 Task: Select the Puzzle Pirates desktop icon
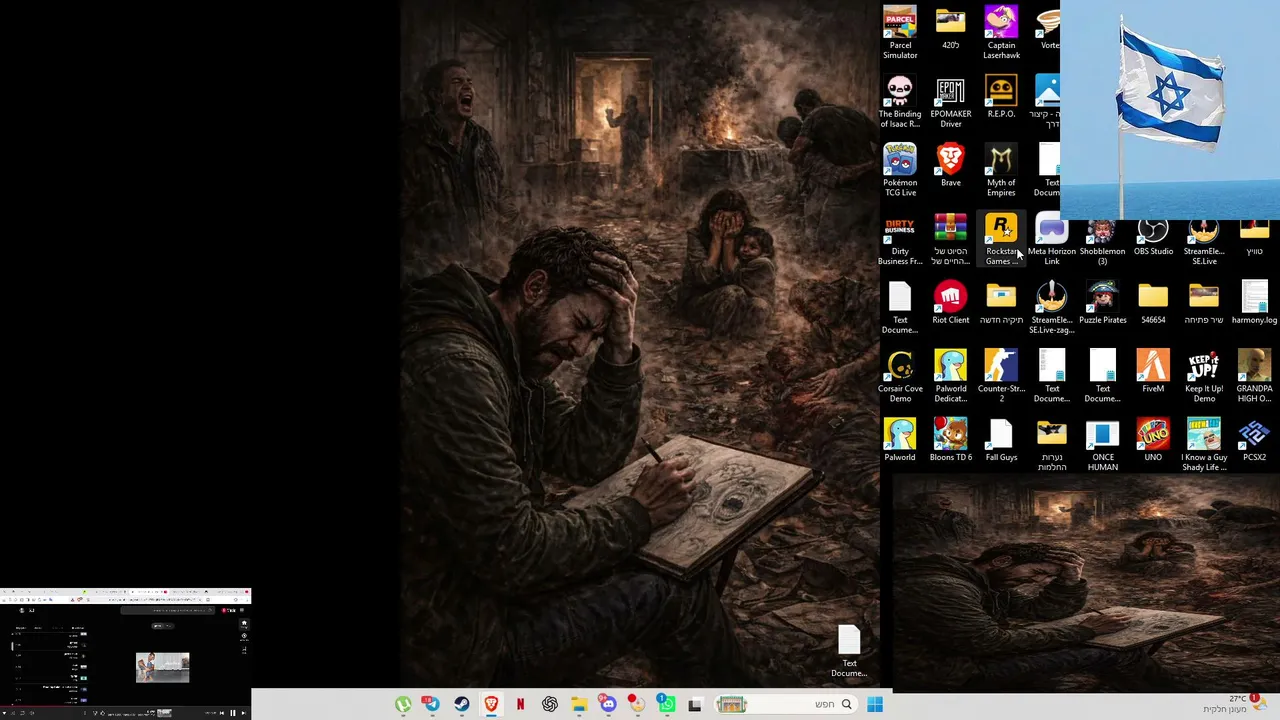[x=1103, y=303]
